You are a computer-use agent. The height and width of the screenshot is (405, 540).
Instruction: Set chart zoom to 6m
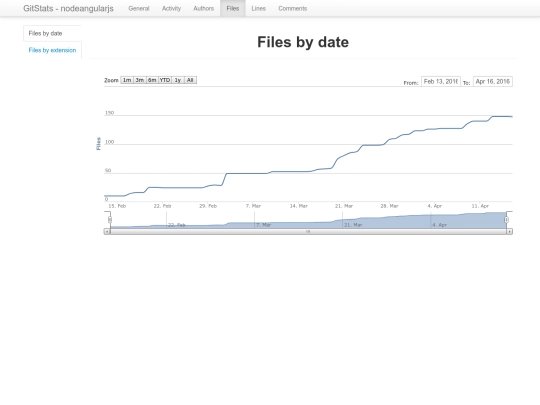[x=152, y=80]
